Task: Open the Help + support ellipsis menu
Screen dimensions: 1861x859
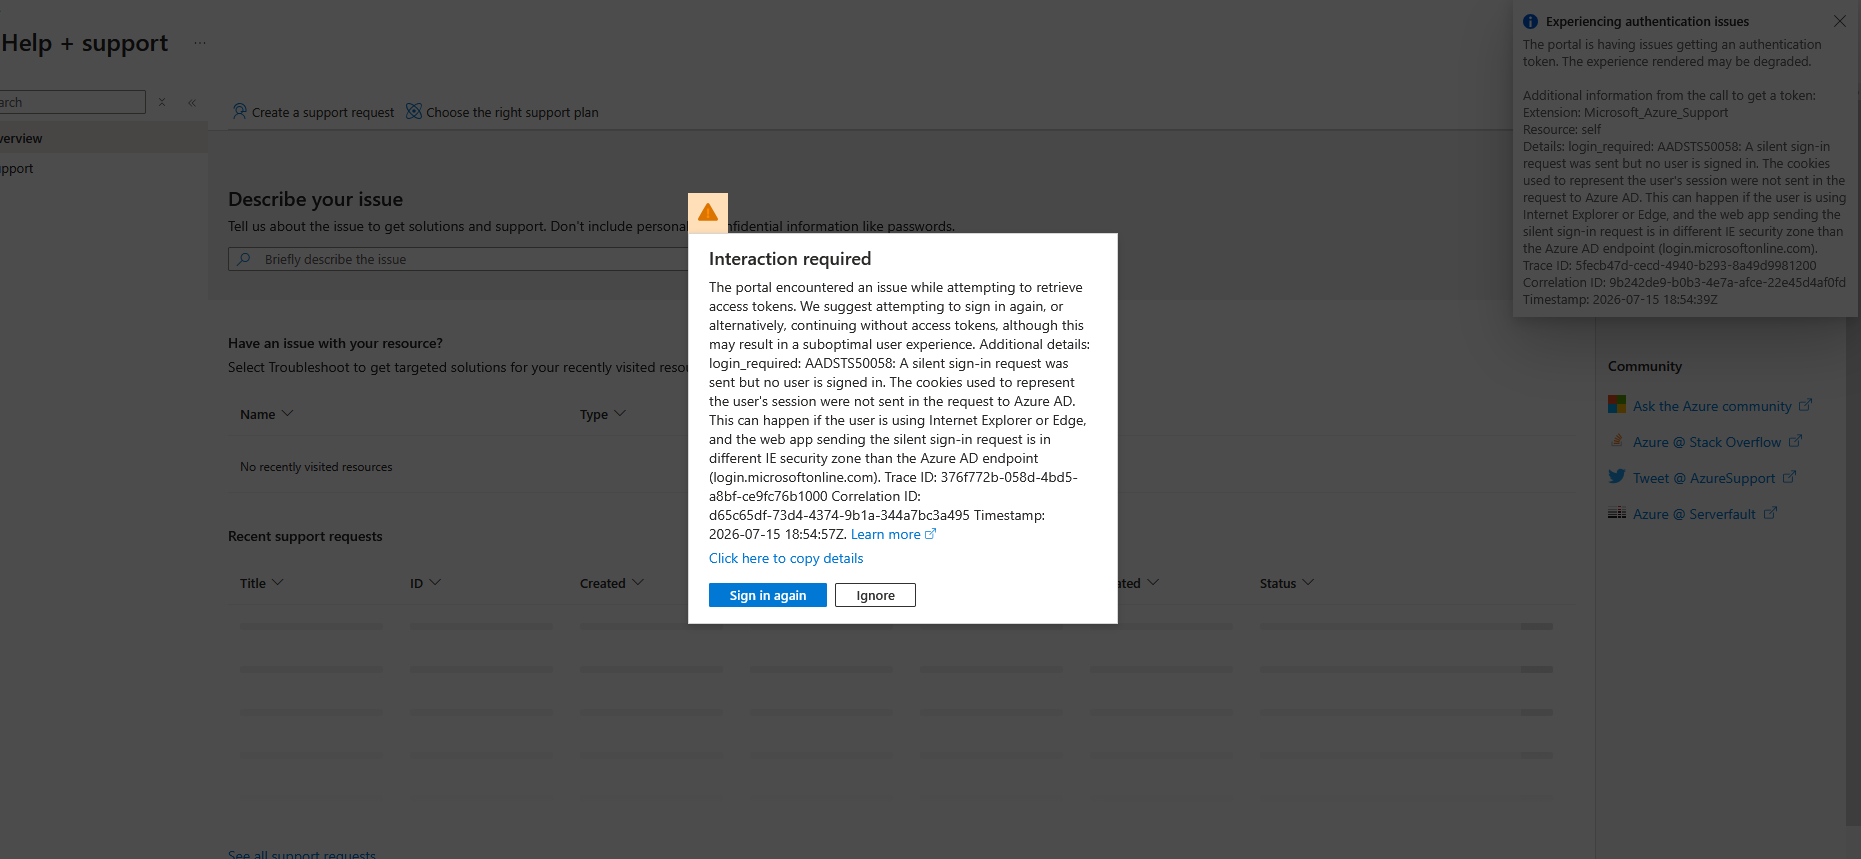Action: click(200, 43)
